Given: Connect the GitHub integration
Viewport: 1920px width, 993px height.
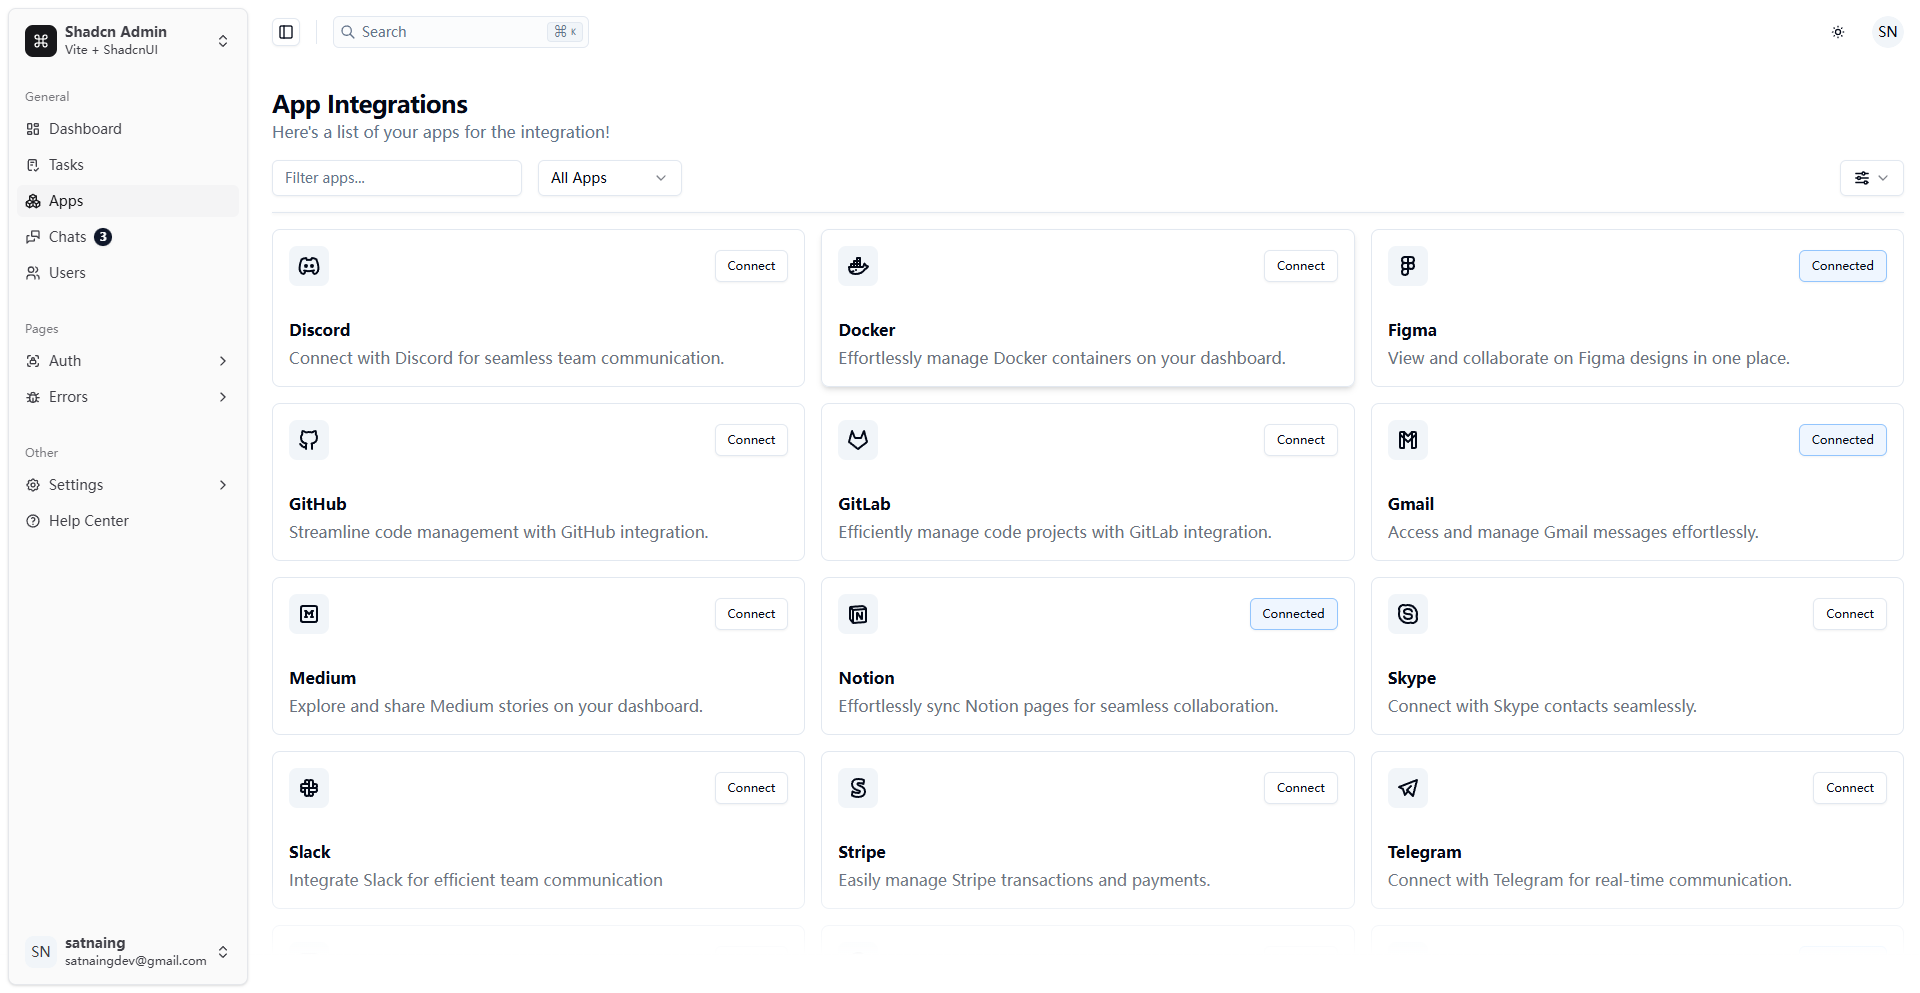Looking at the screenshot, I should pos(751,440).
